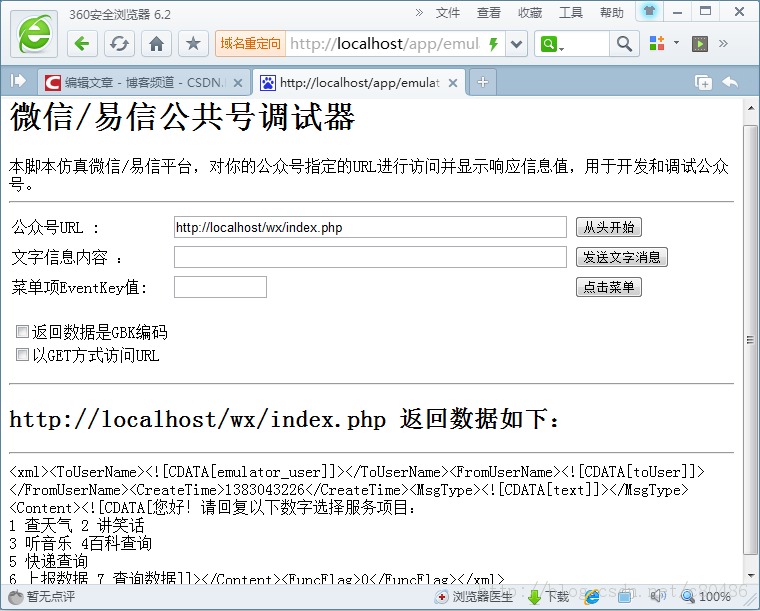Expand hidden menus chevron before 文件
The height and width of the screenshot is (611, 760).
tap(419, 13)
